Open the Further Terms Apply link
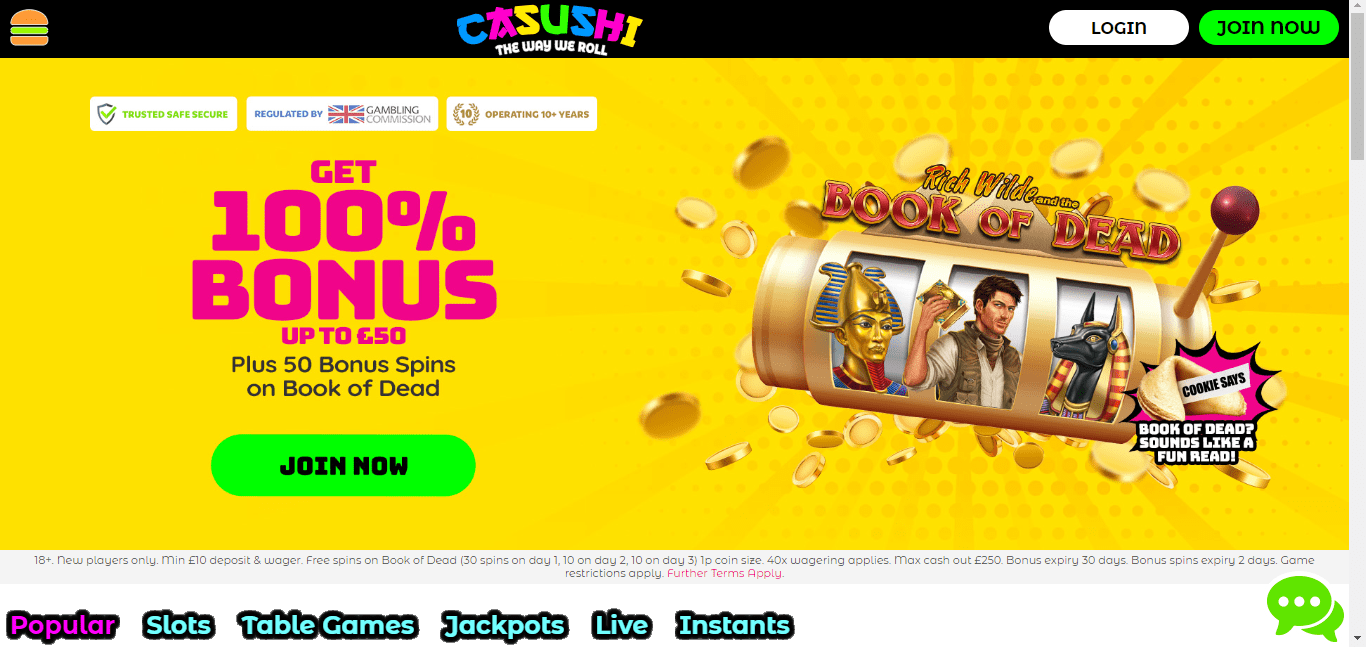This screenshot has width=1366, height=647. click(x=725, y=574)
